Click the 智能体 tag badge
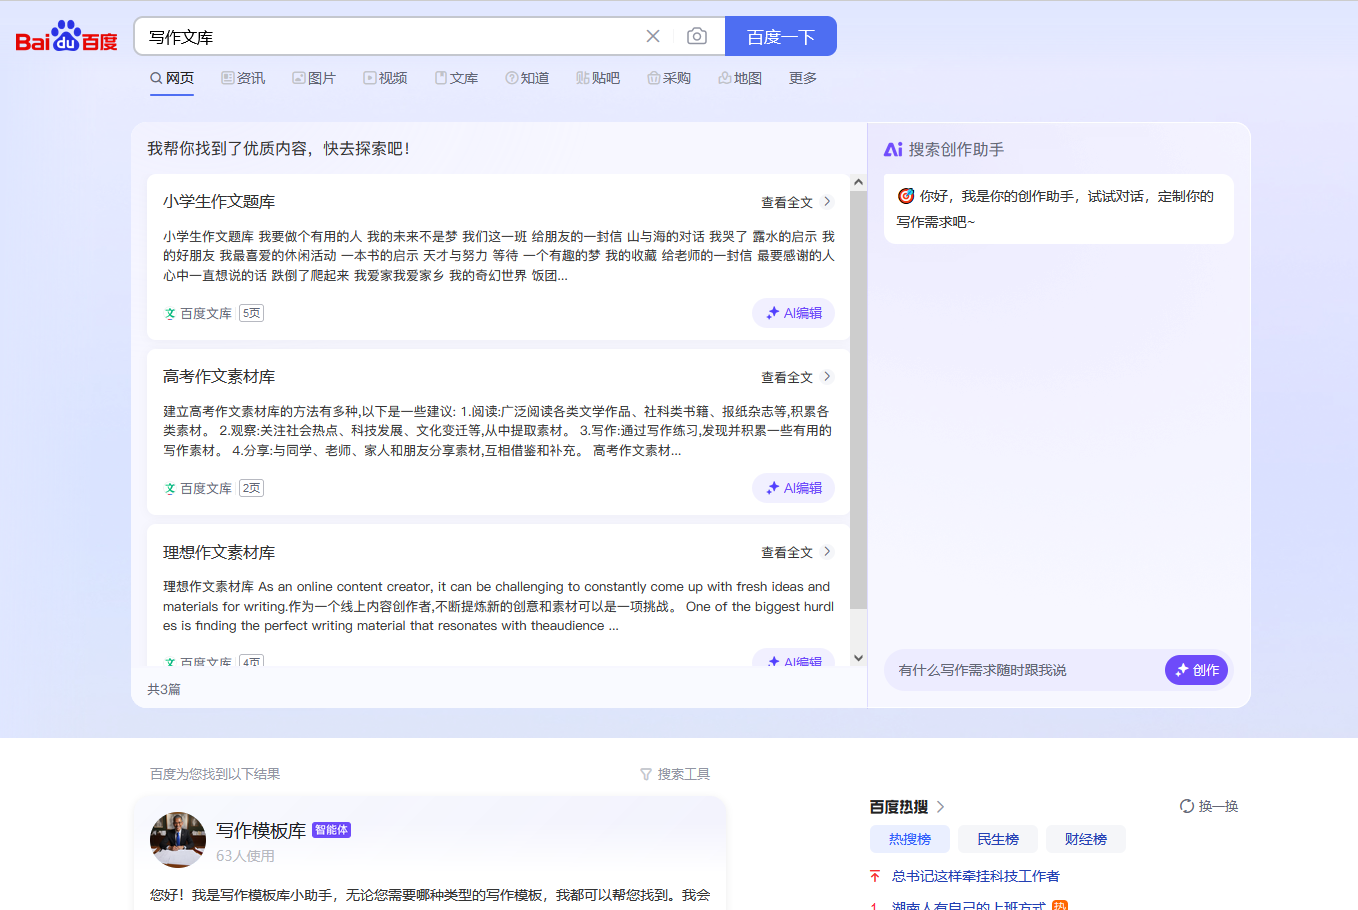The width and height of the screenshot is (1358, 910). (332, 830)
